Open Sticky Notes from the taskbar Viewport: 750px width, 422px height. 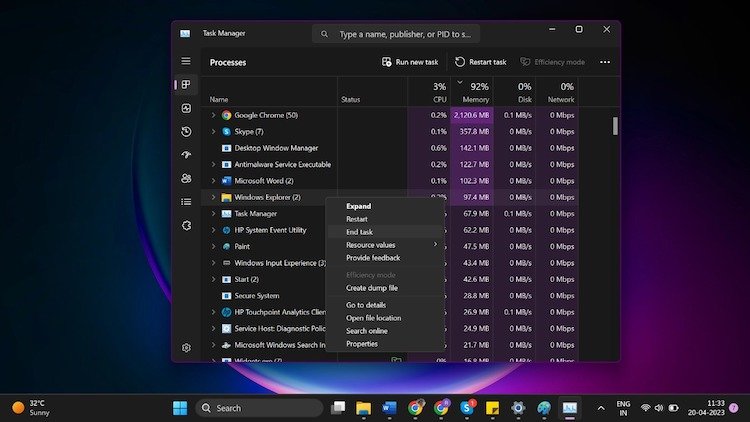point(492,408)
